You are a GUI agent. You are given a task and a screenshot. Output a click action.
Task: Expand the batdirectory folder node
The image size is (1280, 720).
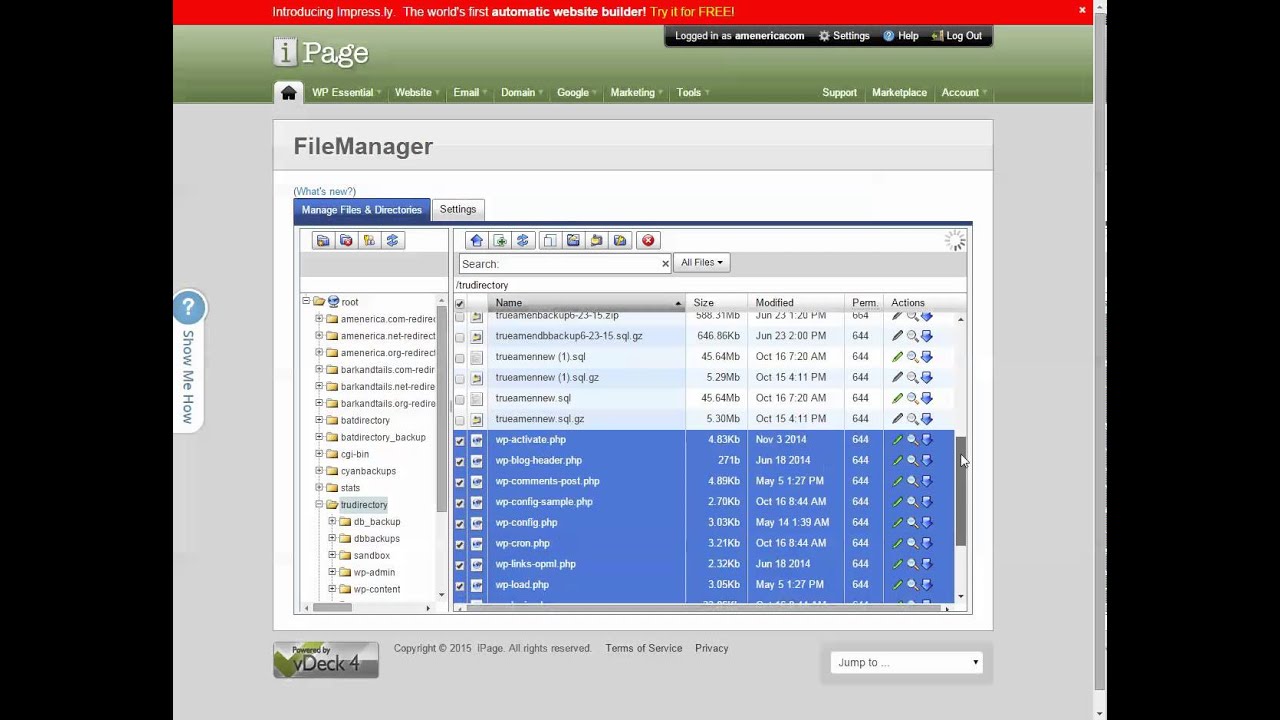pyautogui.click(x=319, y=421)
